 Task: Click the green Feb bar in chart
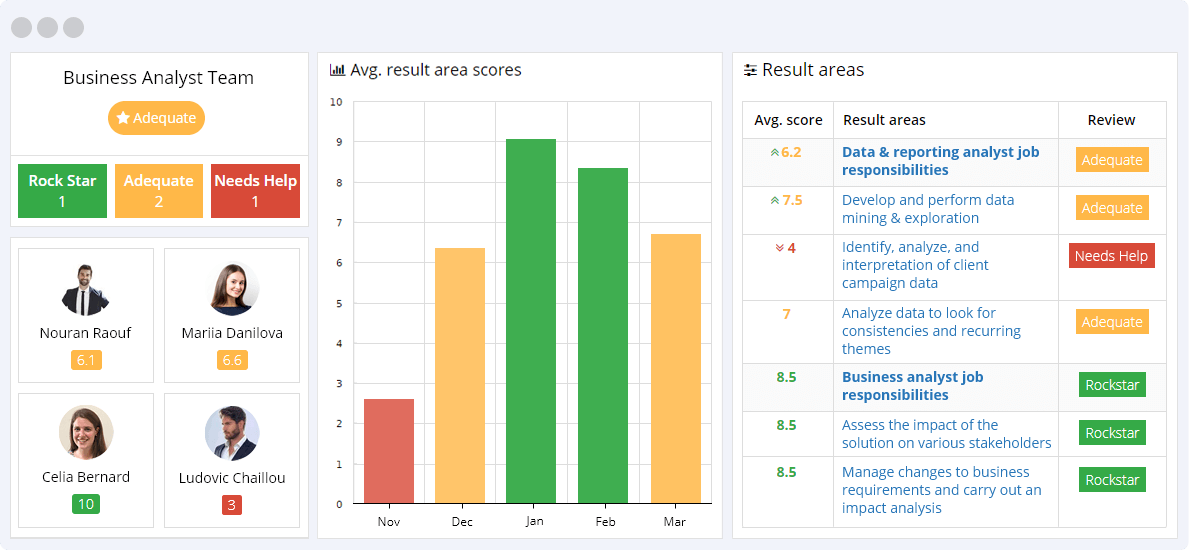pyautogui.click(x=603, y=335)
